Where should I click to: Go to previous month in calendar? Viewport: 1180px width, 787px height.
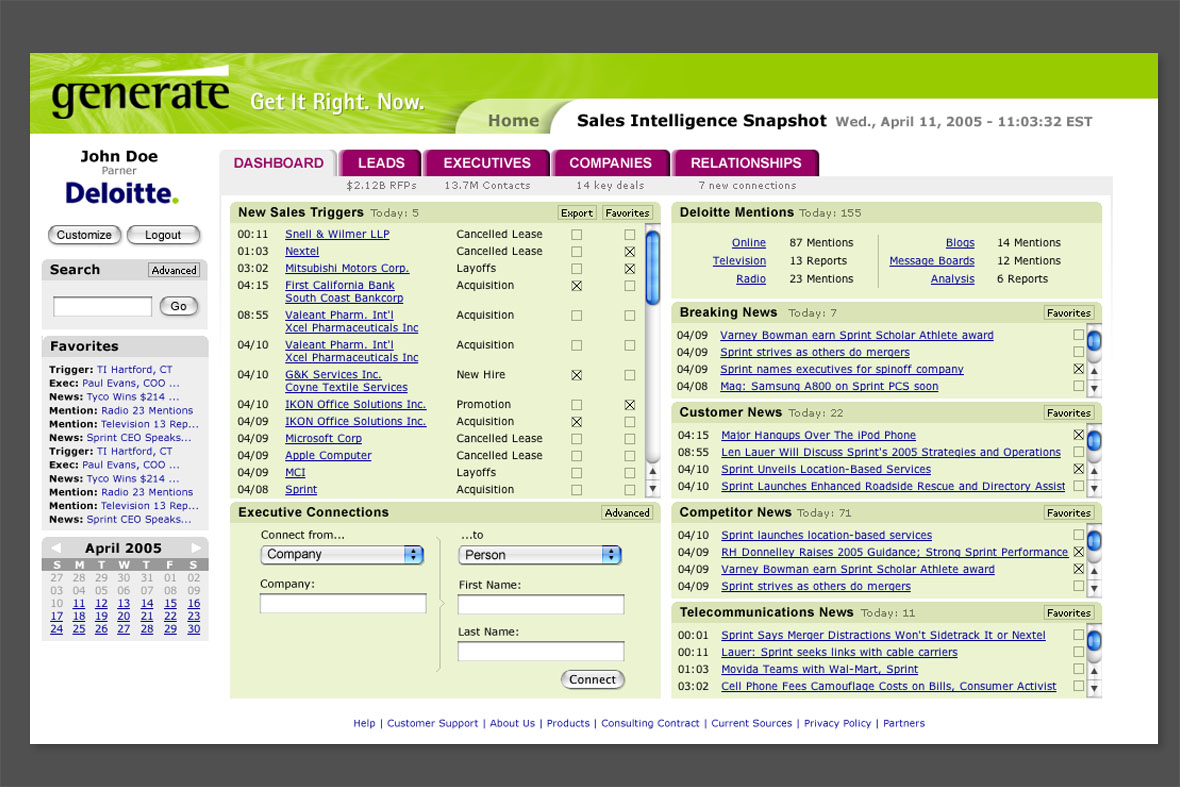(x=55, y=548)
